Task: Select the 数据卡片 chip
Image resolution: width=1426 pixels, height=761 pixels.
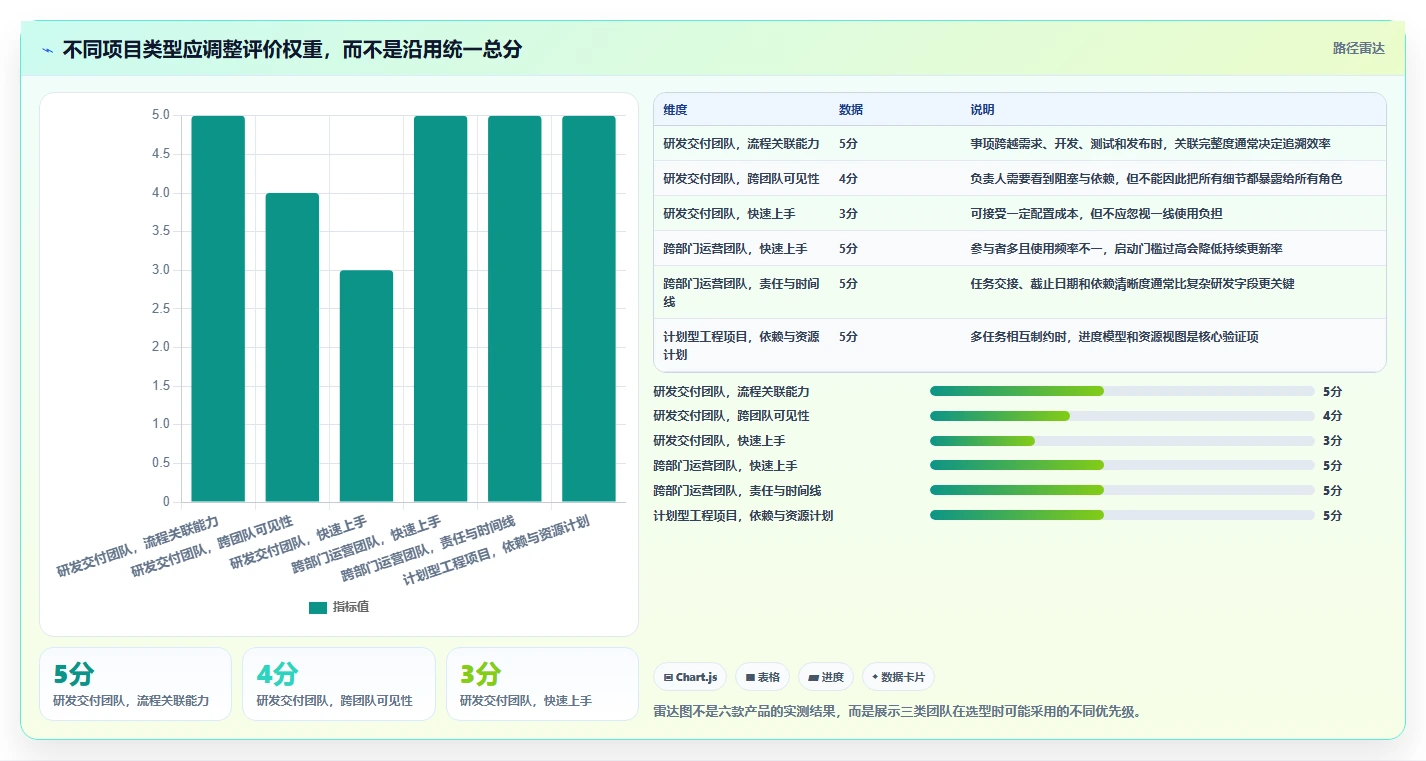Action: click(x=898, y=677)
